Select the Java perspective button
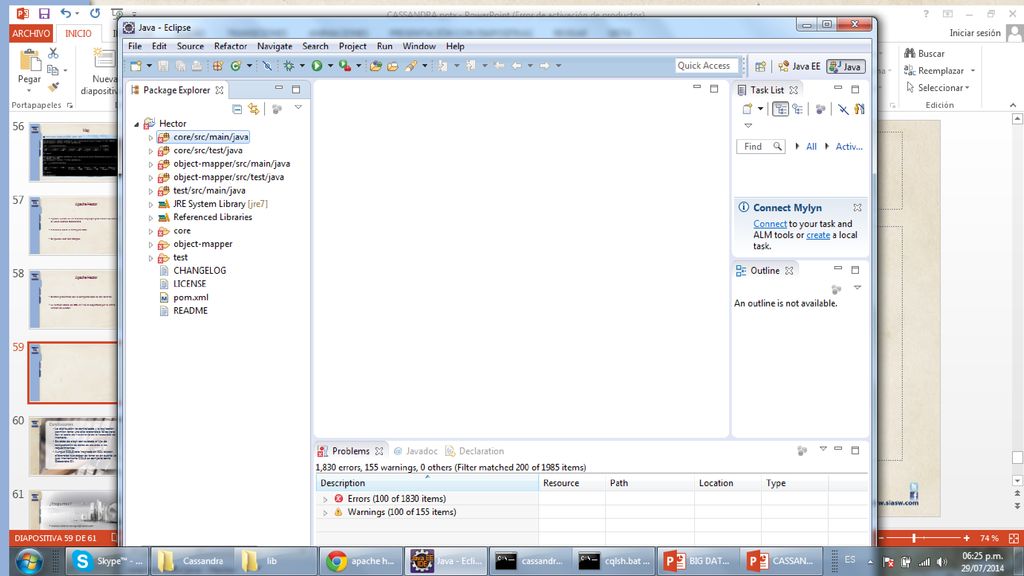The image size is (1024, 576). (846, 67)
